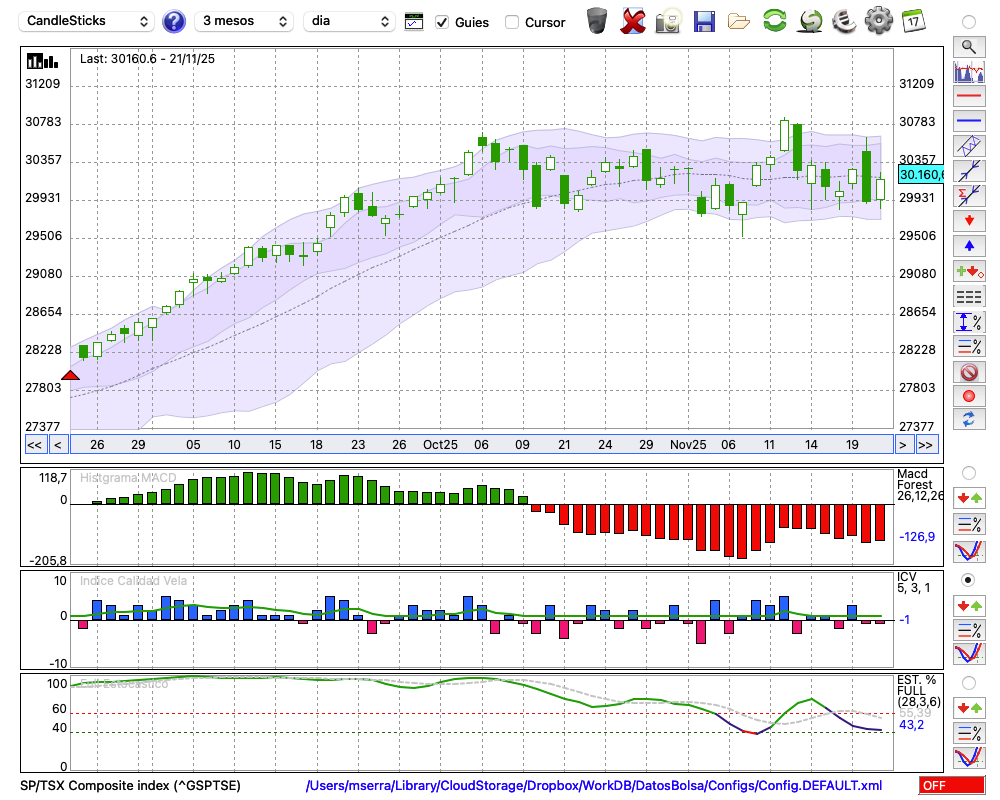This screenshot has width=1000, height=800.
Task: Select the channel drawing tool in sidebar
Action: click(x=968, y=146)
